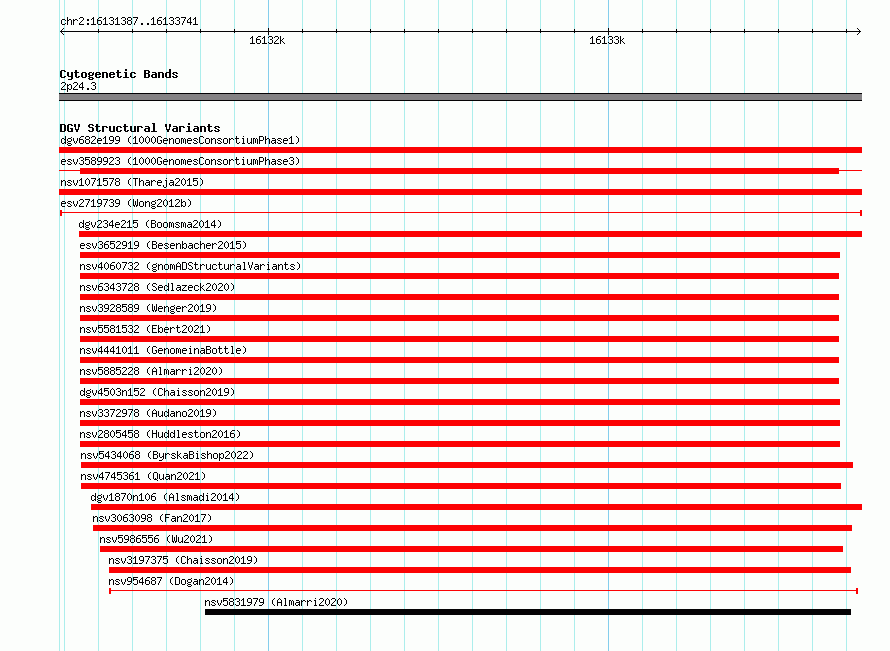Open the esv2719739 (Wong2012b) variant label
Image resolution: width=890 pixels, height=651 pixels.
click(126, 203)
